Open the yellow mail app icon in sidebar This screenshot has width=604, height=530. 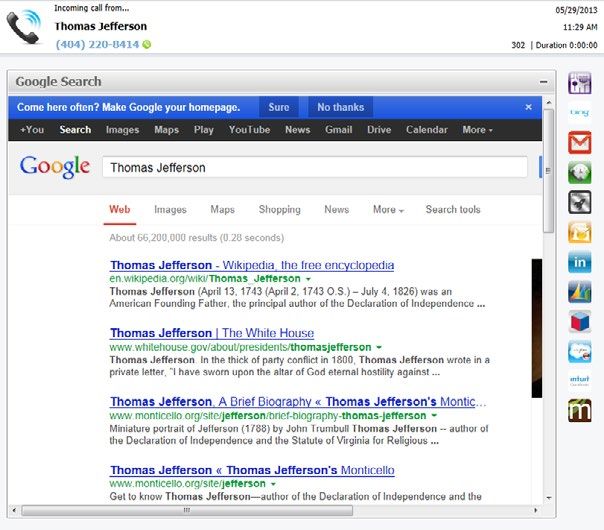[x=579, y=232]
